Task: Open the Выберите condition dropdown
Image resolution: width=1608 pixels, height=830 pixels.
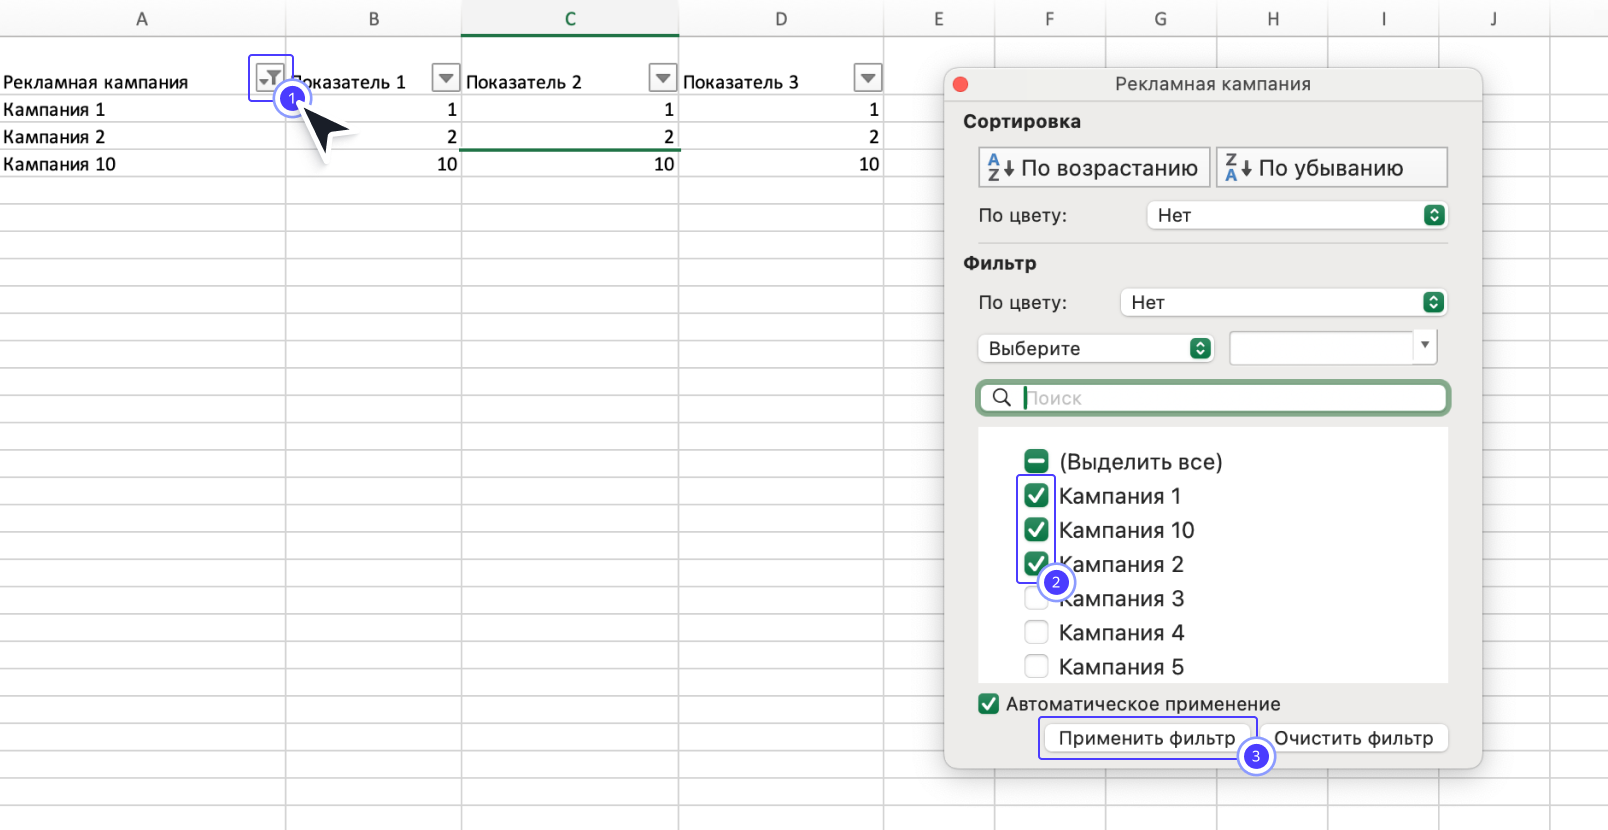Action: coord(1096,348)
